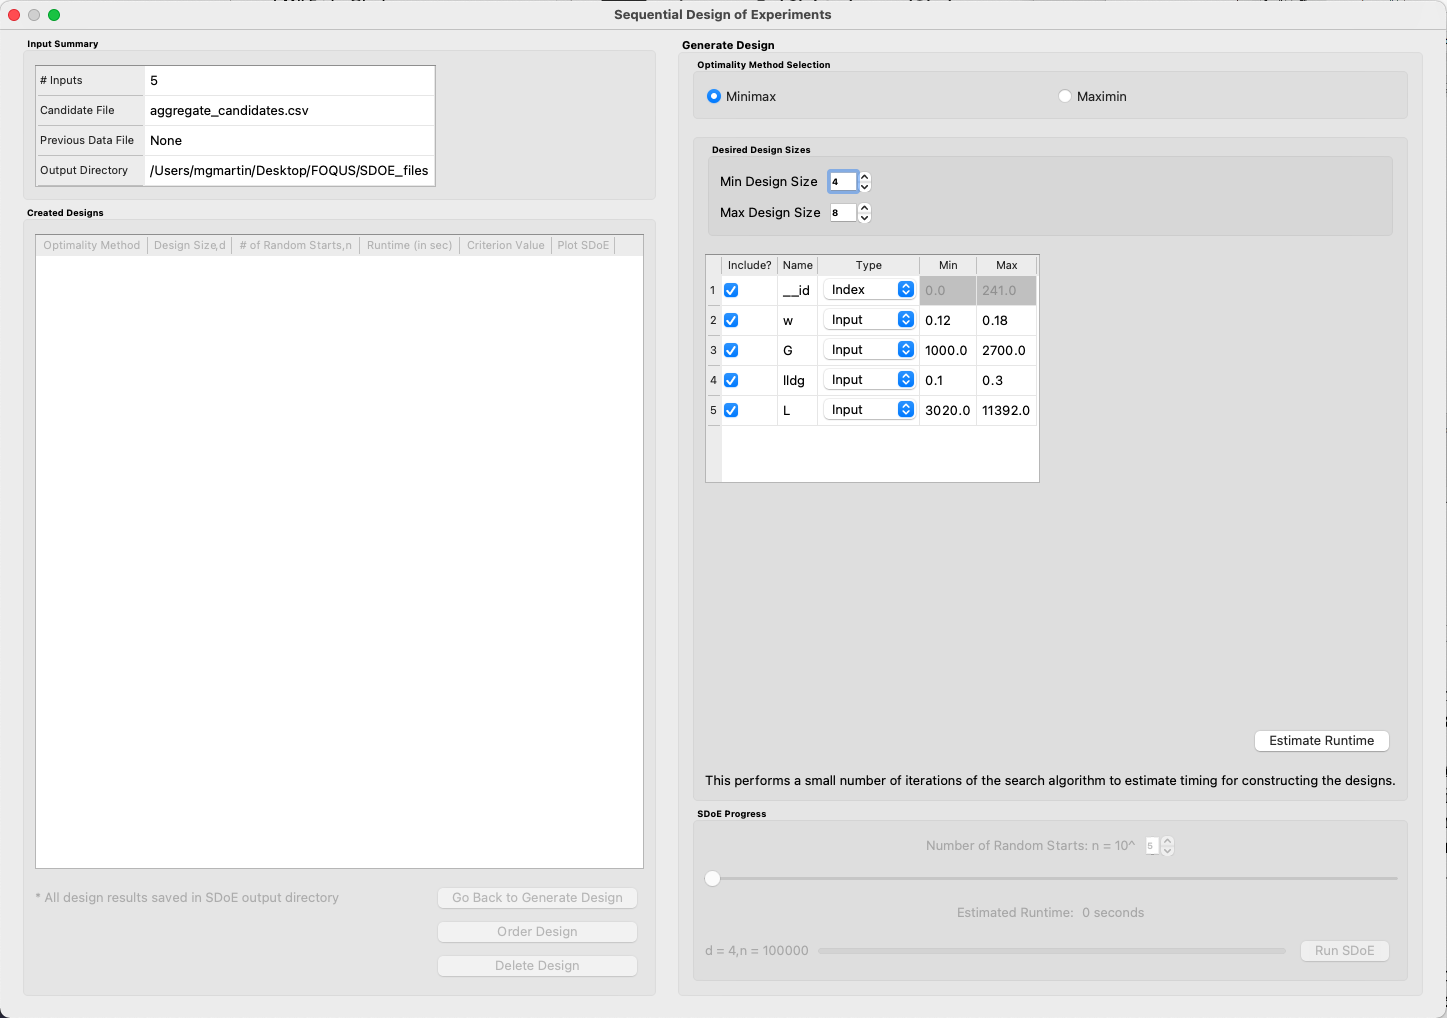Open the Type dropdown for G
The width and height of the screenshot is (1447, 1018).
click(x=869, y=350)
